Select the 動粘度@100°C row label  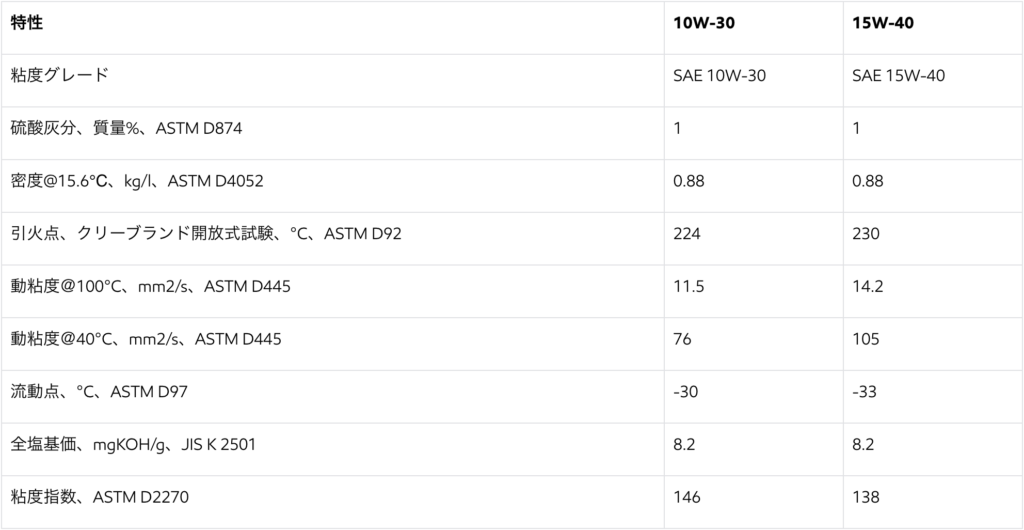151,287
